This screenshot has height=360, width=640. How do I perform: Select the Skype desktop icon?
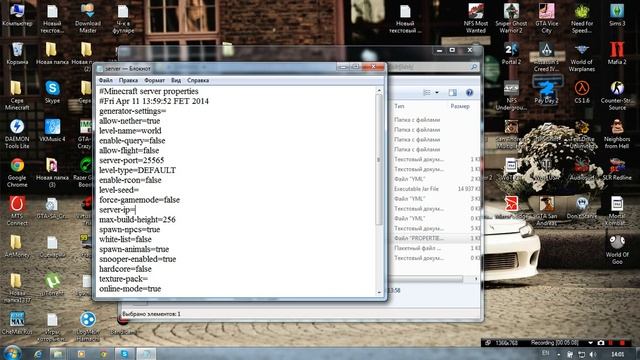tap(52, 92)
